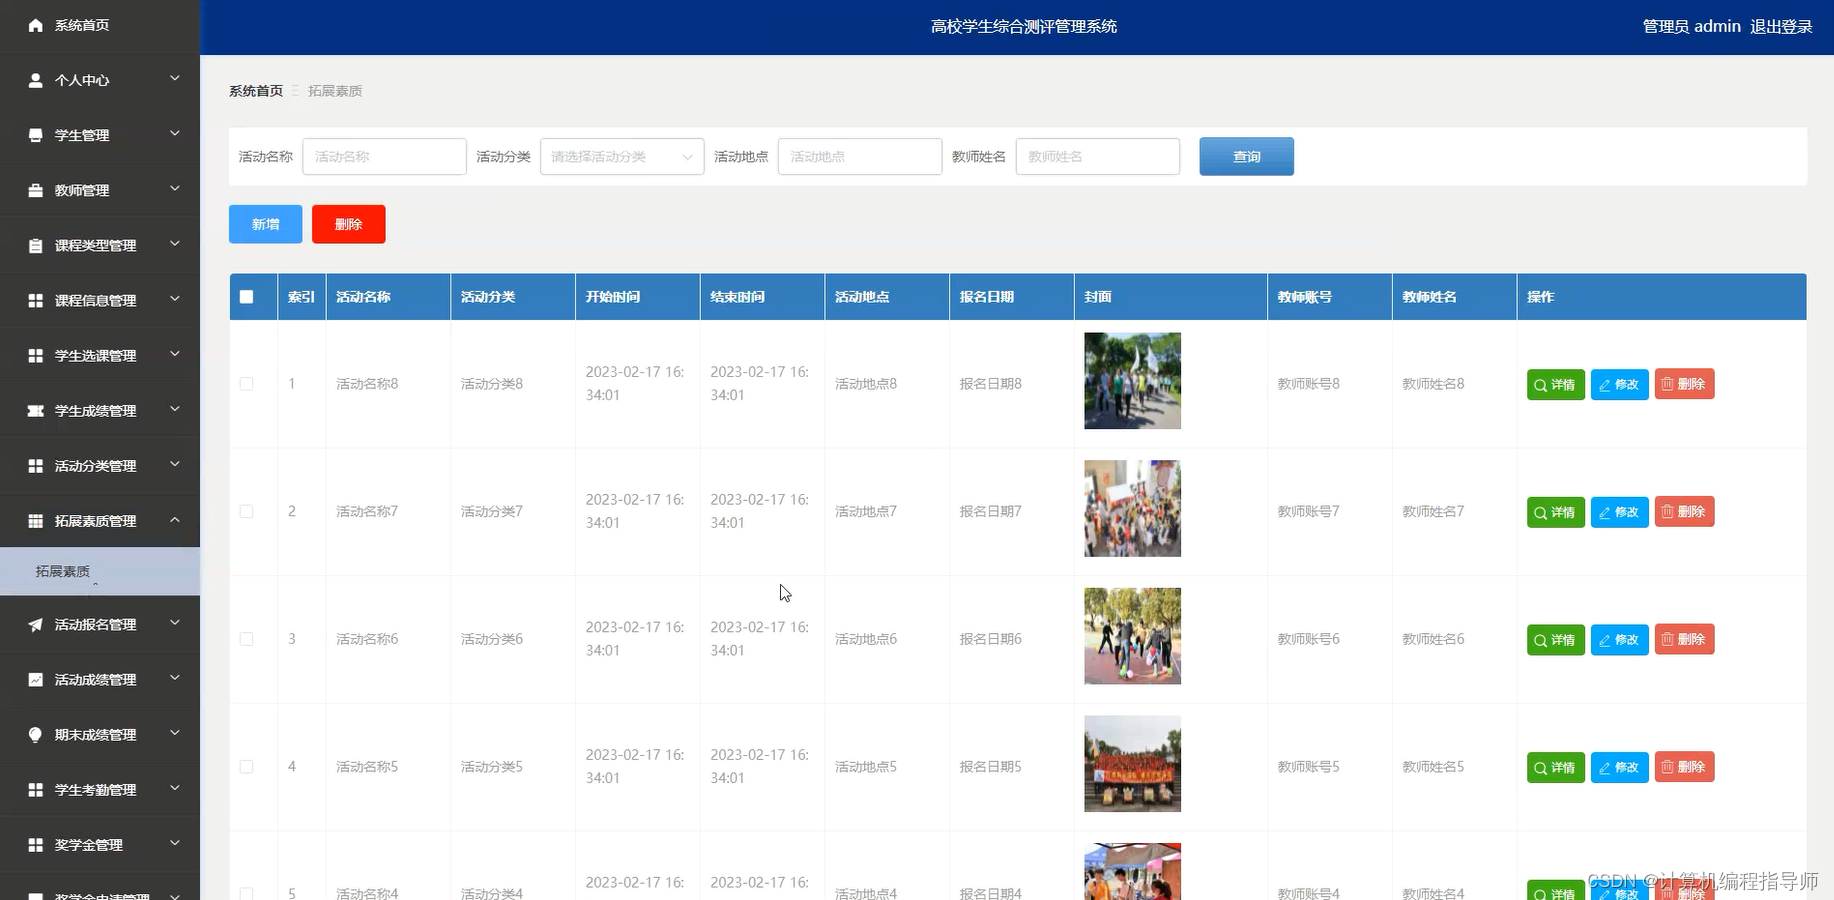The height and width of the screenshot is (900, 1834).
Task: Check the row checkbox for 活动名称8
Action: coord(247,383)
